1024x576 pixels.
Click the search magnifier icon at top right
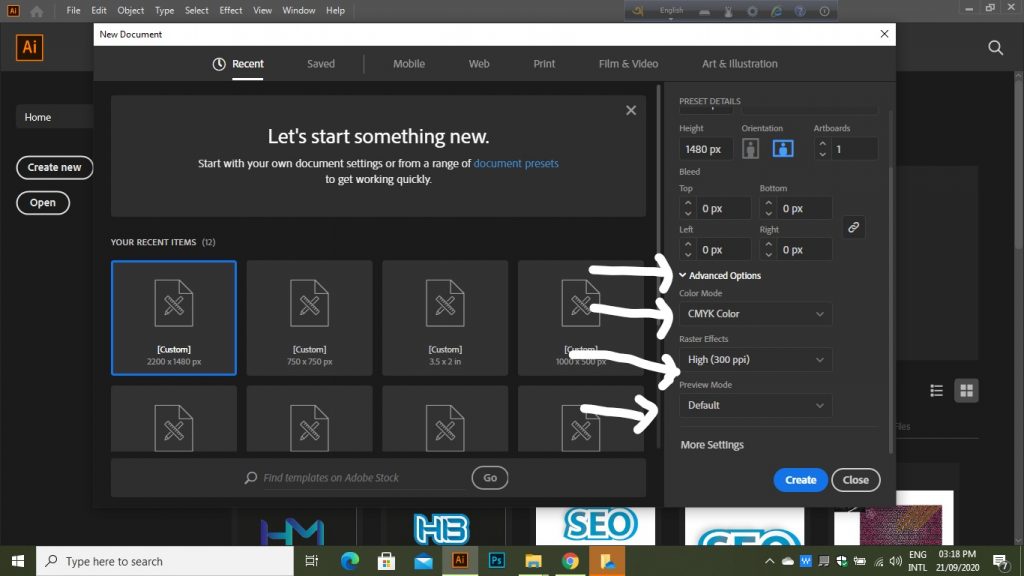click(995, 48)
